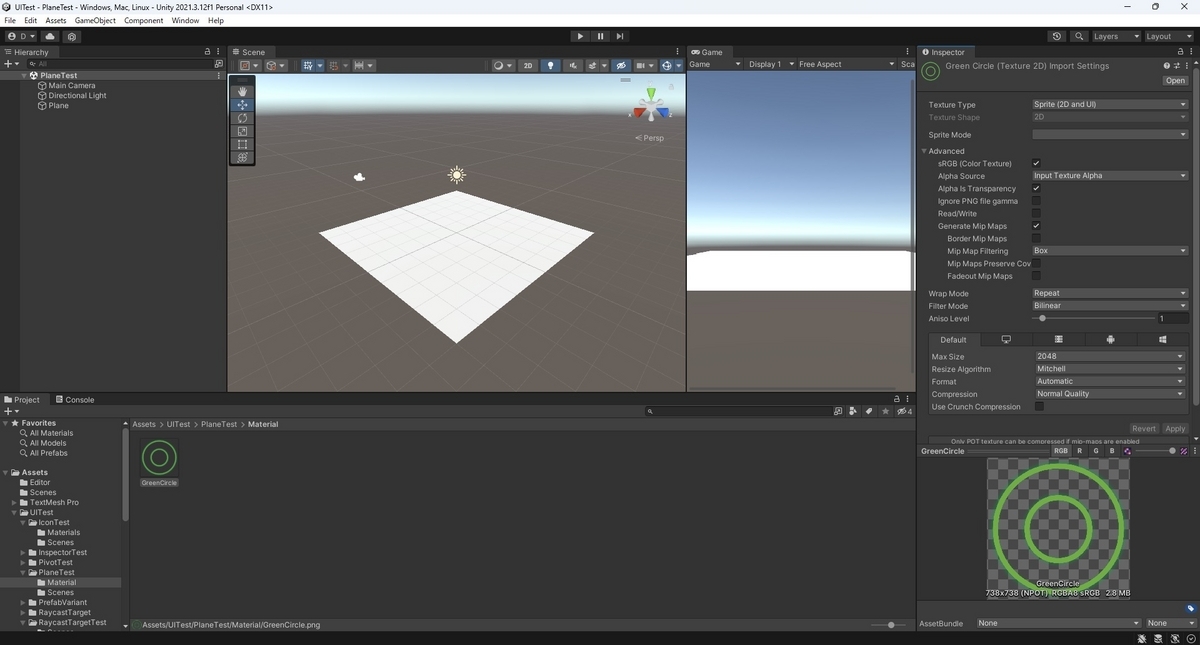Select the Dedicated Server platform tab icon

[x=1059, y=340]
